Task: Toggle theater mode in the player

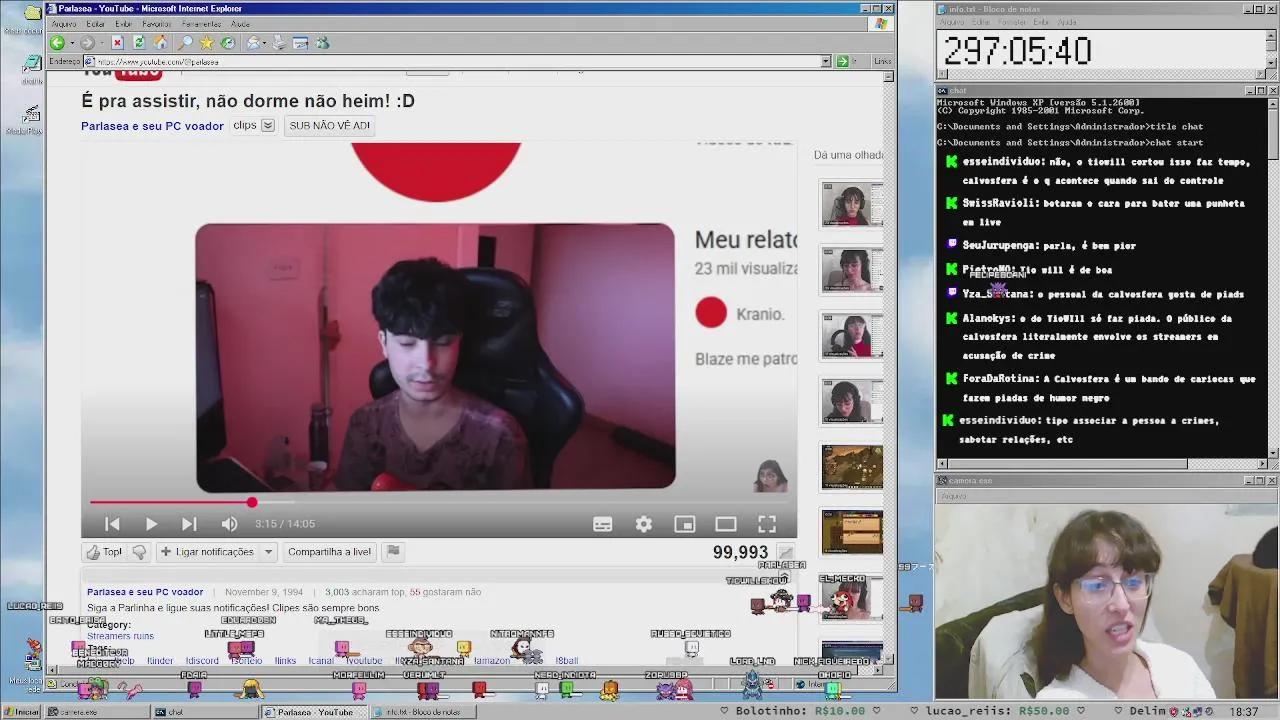Action: (726, 524)
